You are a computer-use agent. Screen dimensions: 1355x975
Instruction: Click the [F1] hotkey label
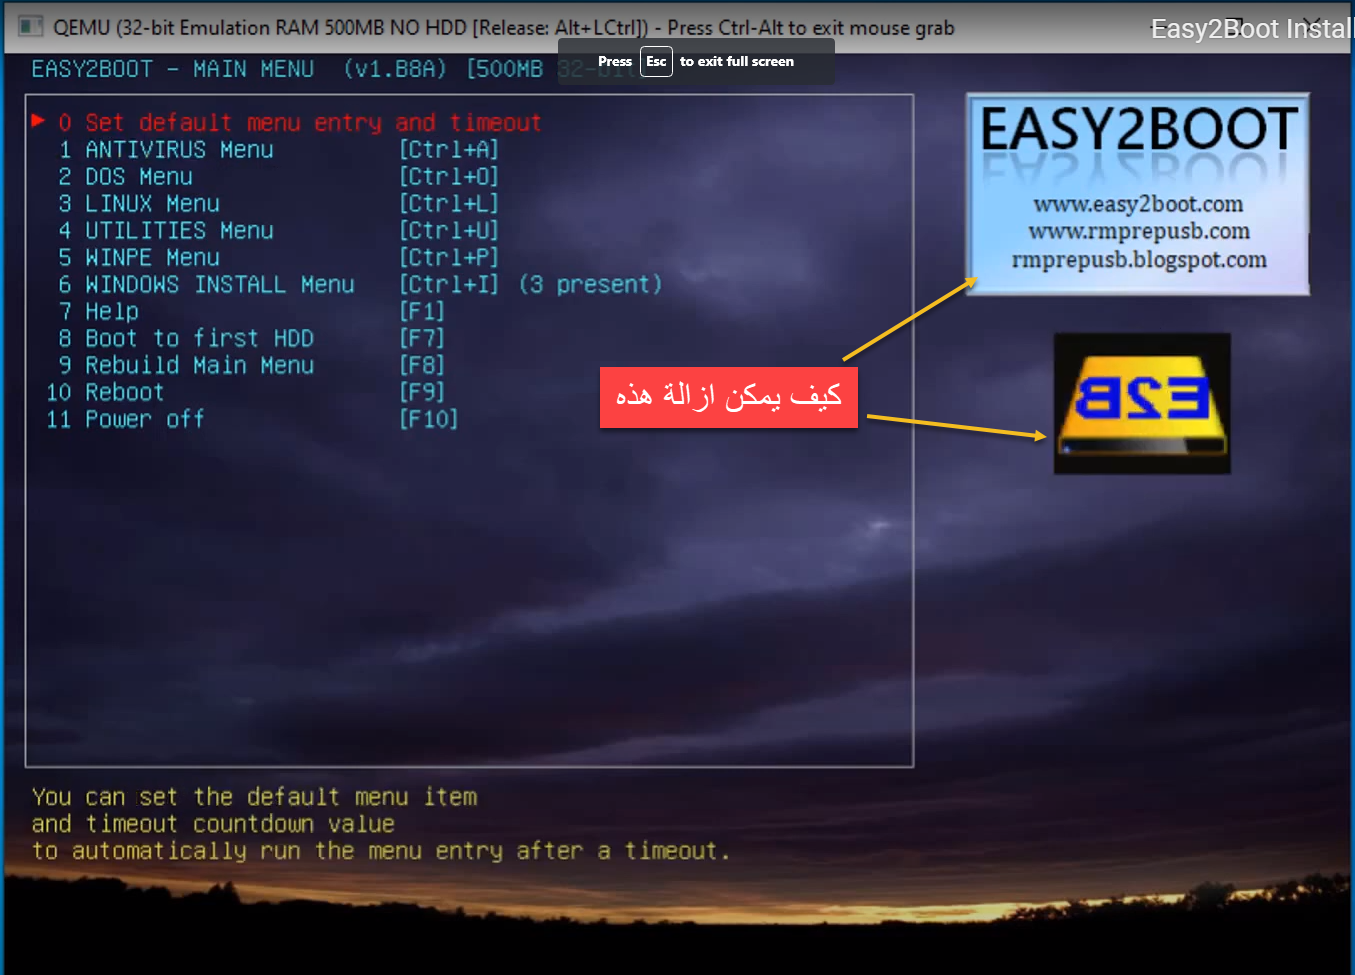422,312
